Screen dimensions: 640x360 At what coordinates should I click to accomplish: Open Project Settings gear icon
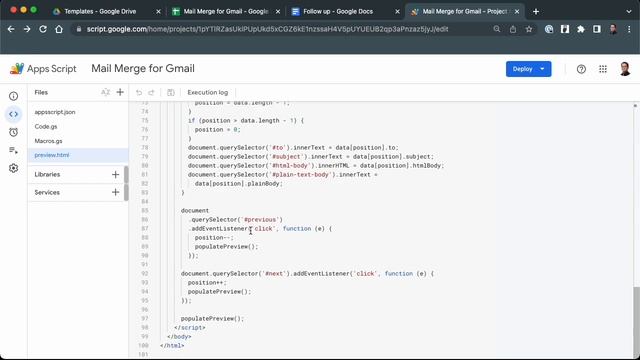(x=13, y=168)
